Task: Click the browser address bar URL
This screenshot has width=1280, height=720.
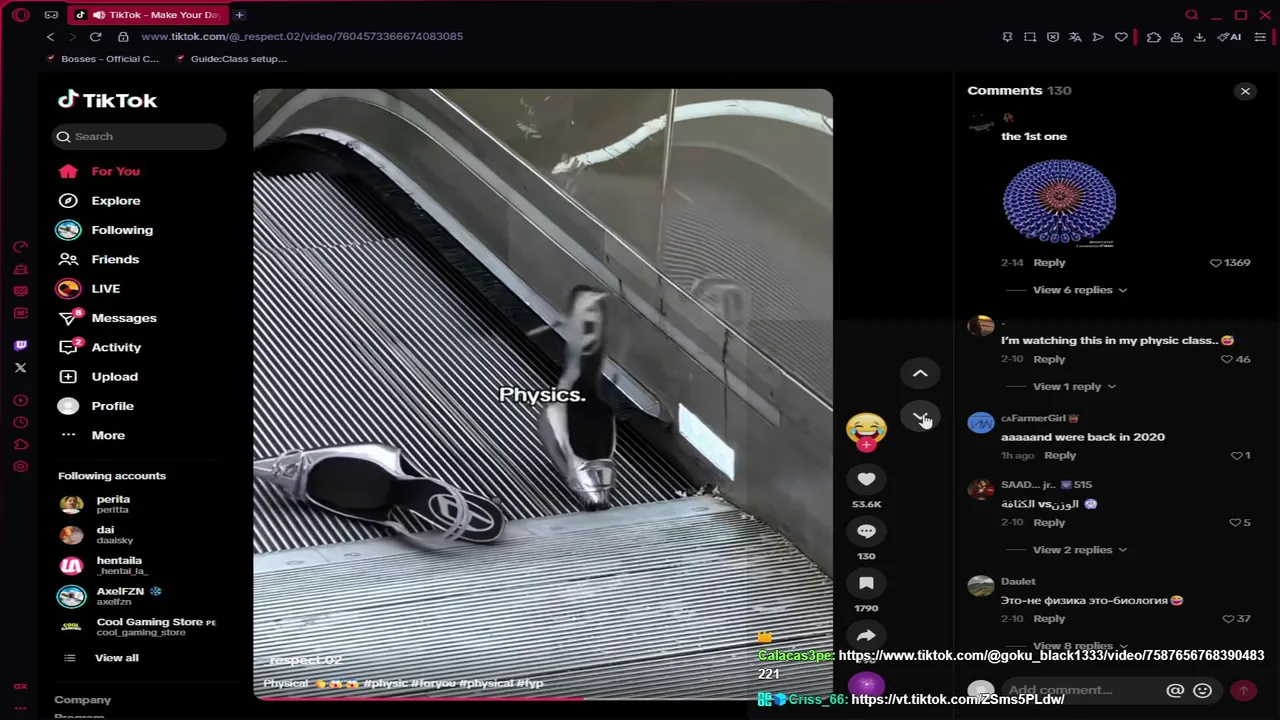Action: point(302,37)
